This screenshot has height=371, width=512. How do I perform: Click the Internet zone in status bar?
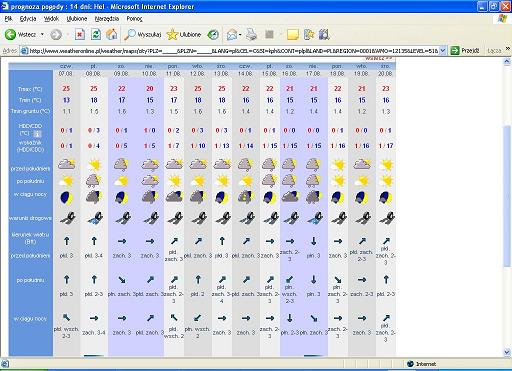[422, 364]
